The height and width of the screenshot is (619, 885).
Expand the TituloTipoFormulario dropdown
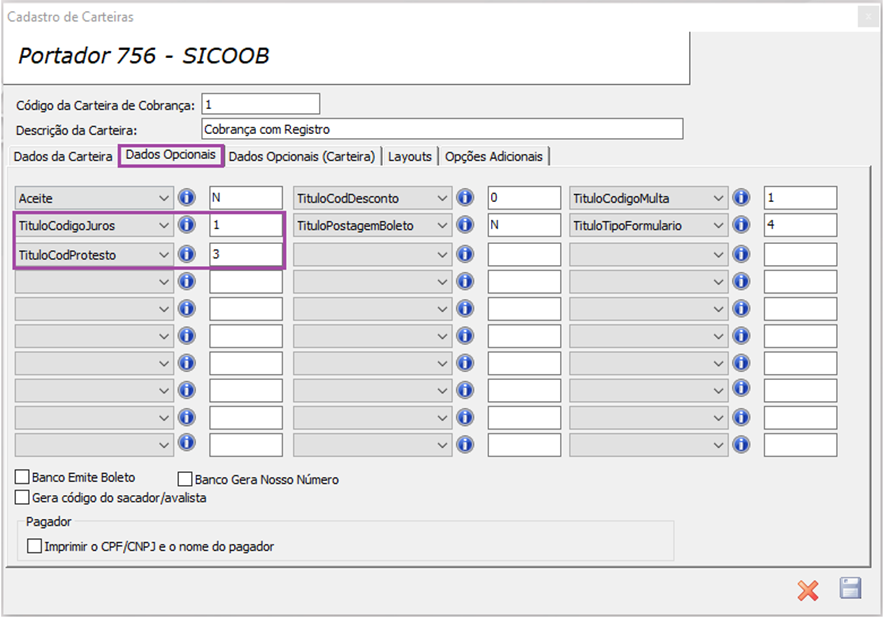point(648,225)
